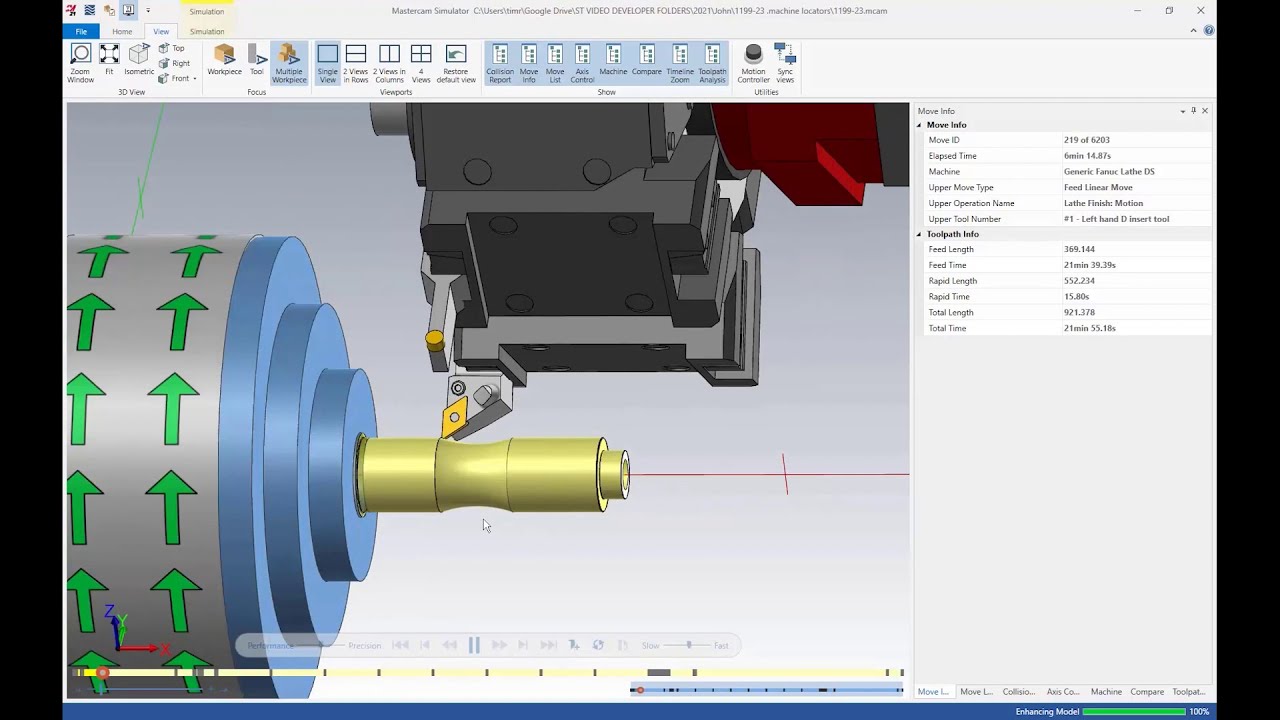
Task: Toggle the Move Info panel button
Action: (529, 63)
